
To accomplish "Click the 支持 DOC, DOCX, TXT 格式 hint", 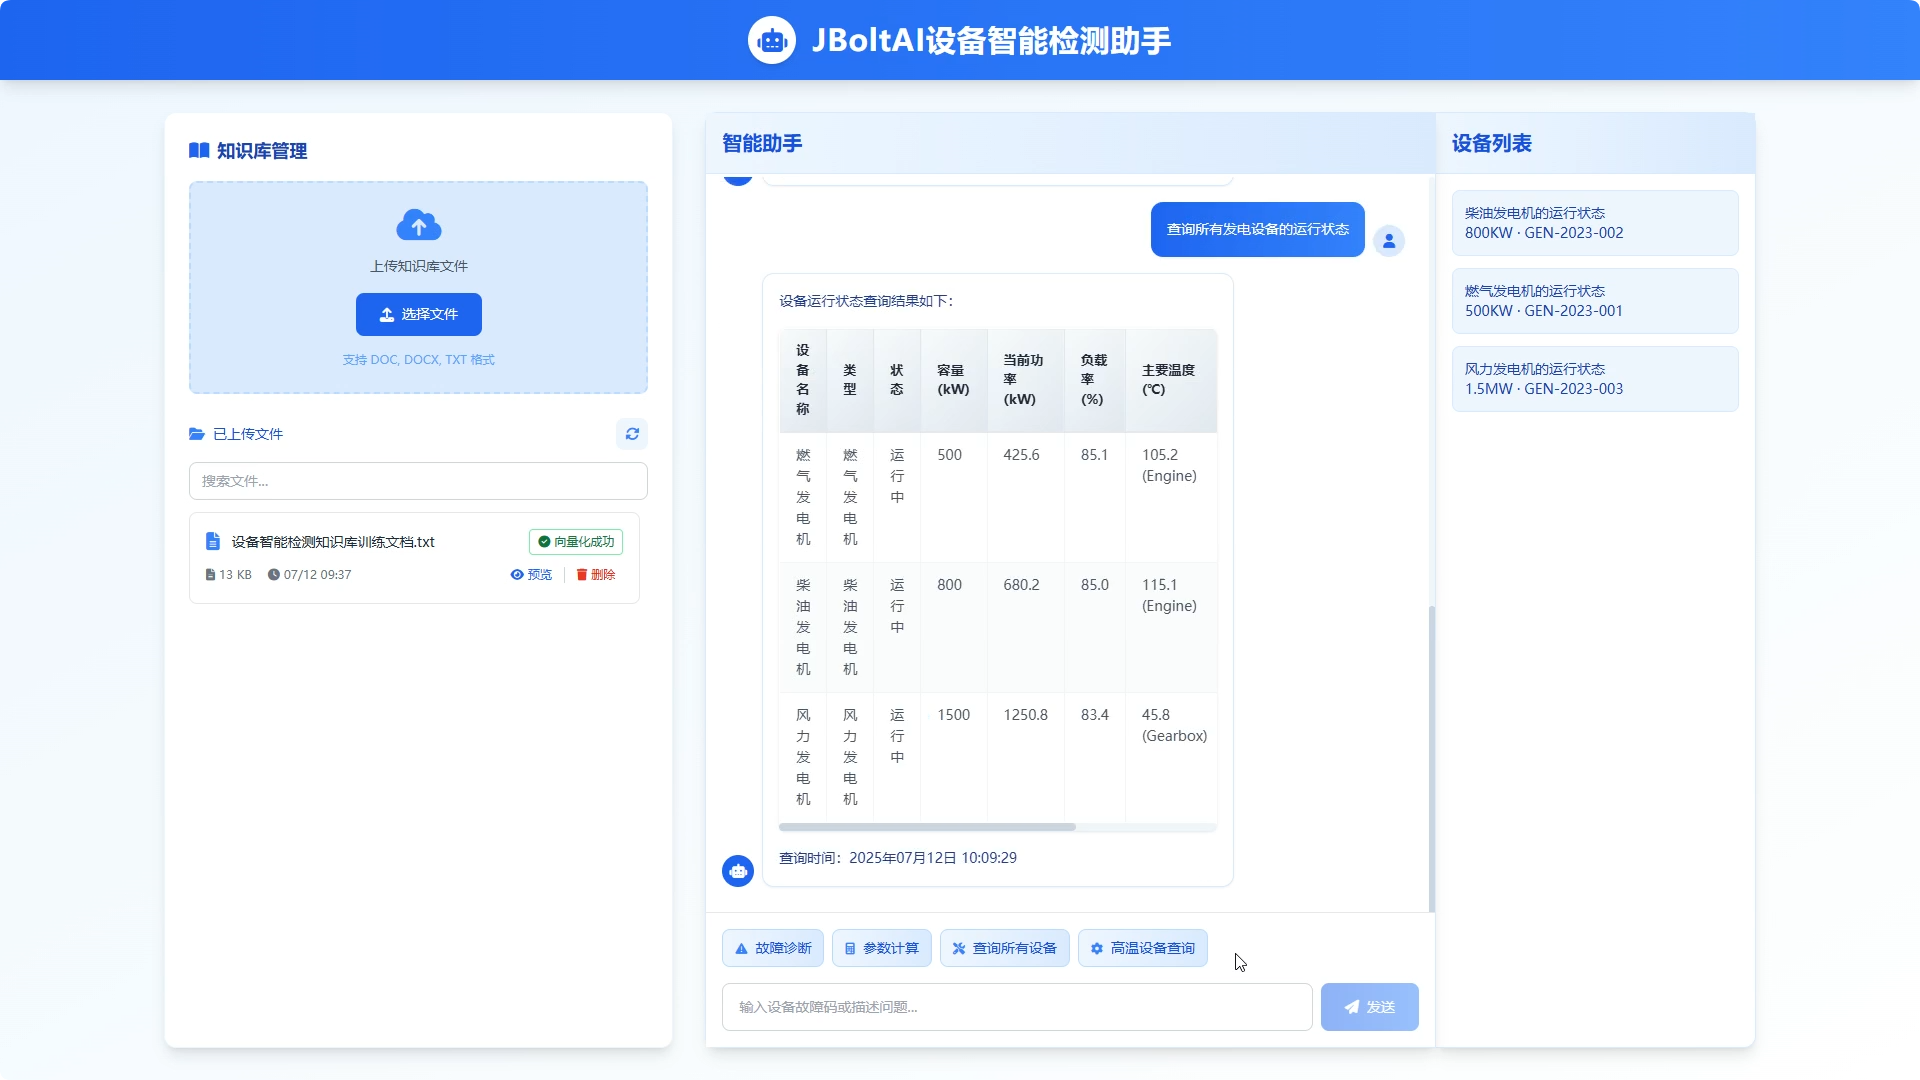I will 419,360.
